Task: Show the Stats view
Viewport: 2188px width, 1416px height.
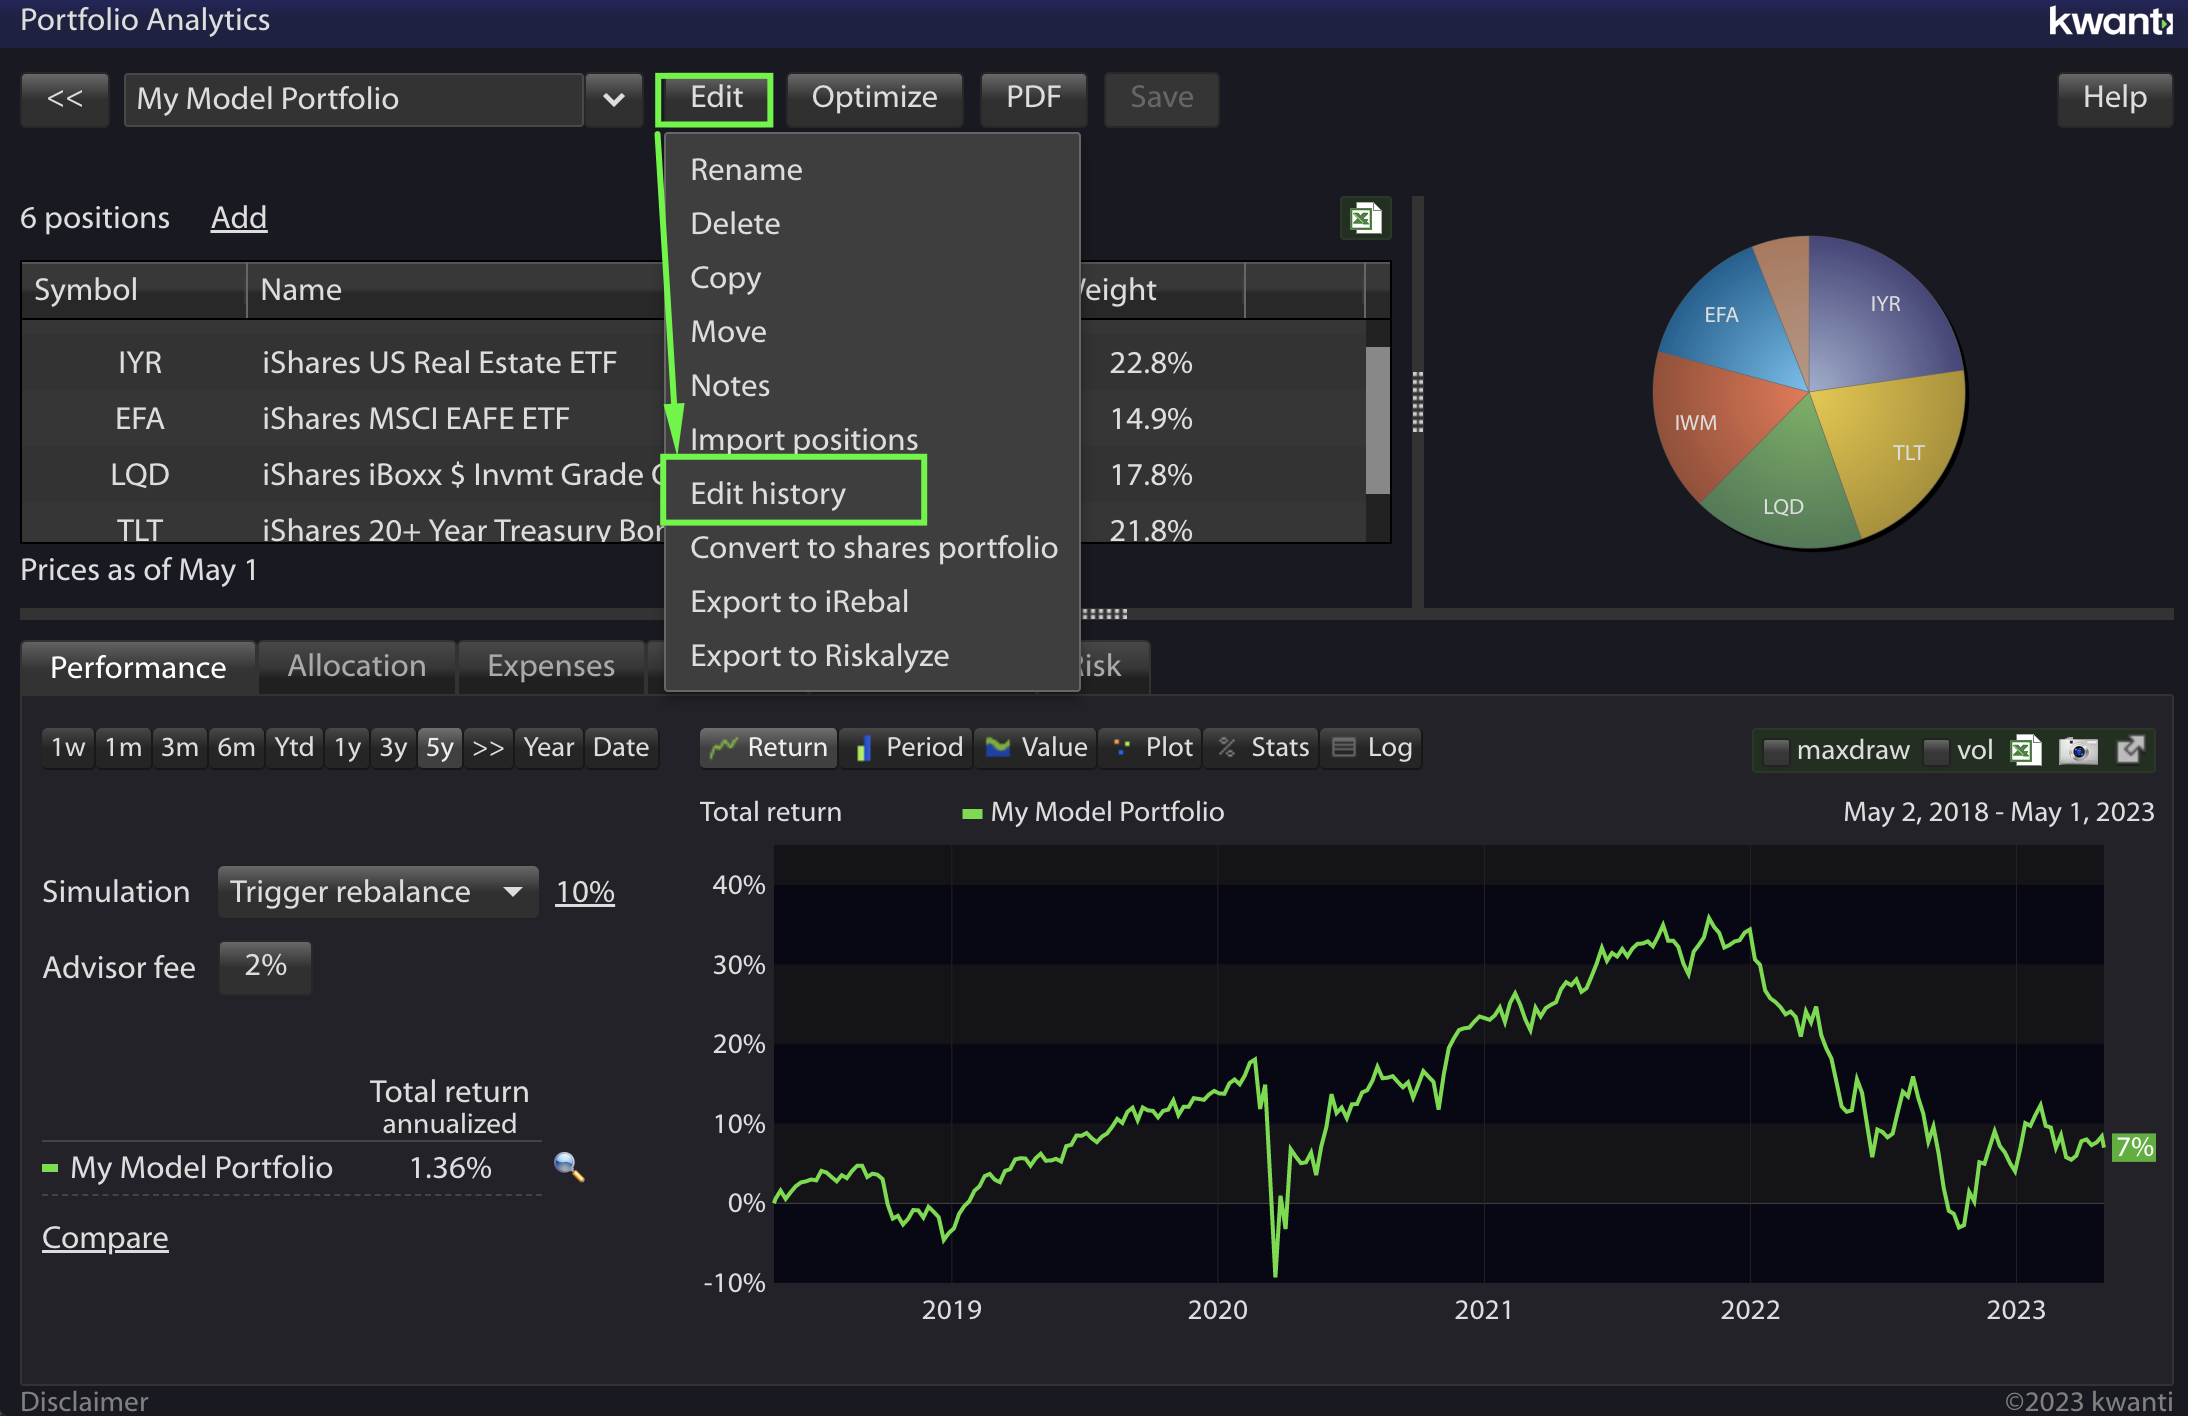Action: (1262, 747)
